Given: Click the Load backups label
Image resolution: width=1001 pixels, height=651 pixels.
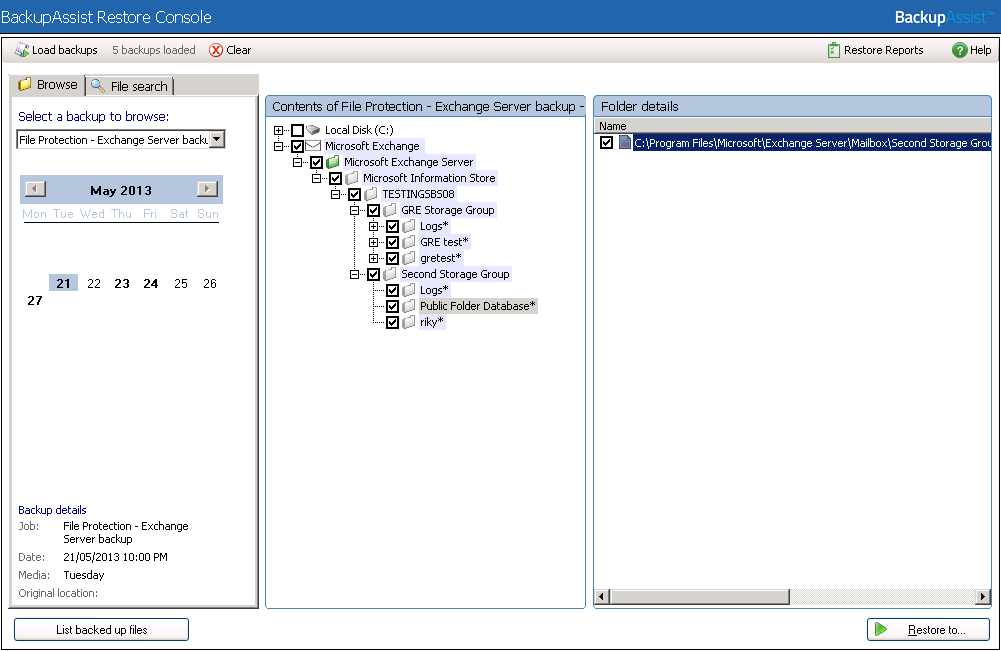Looking at the screenshot, I should 64,50.
